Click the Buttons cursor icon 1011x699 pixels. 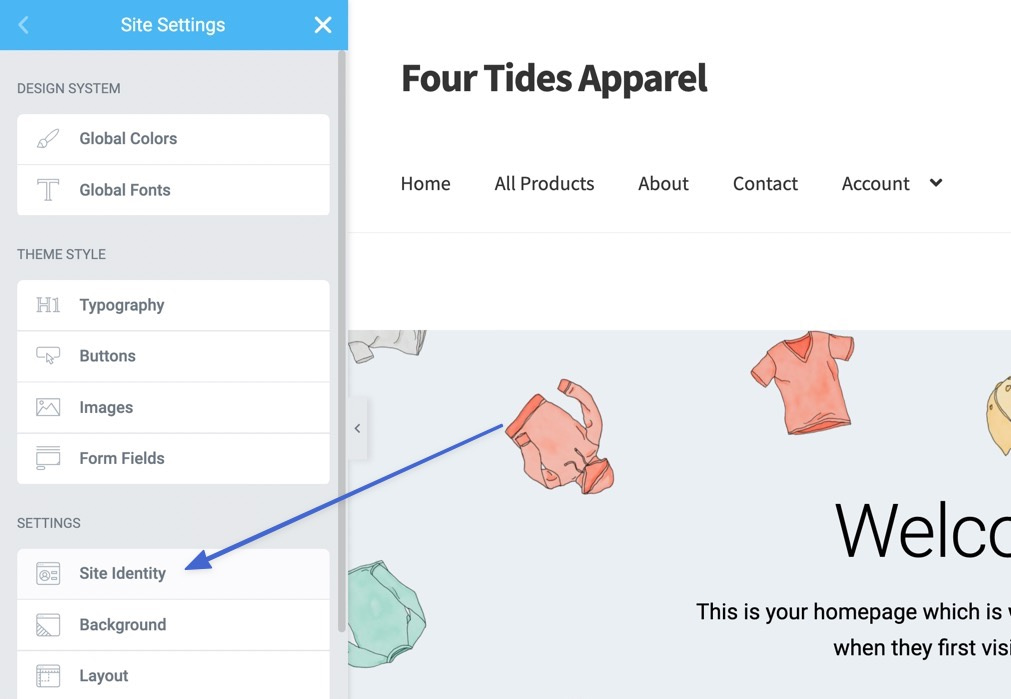coord(48,356)
